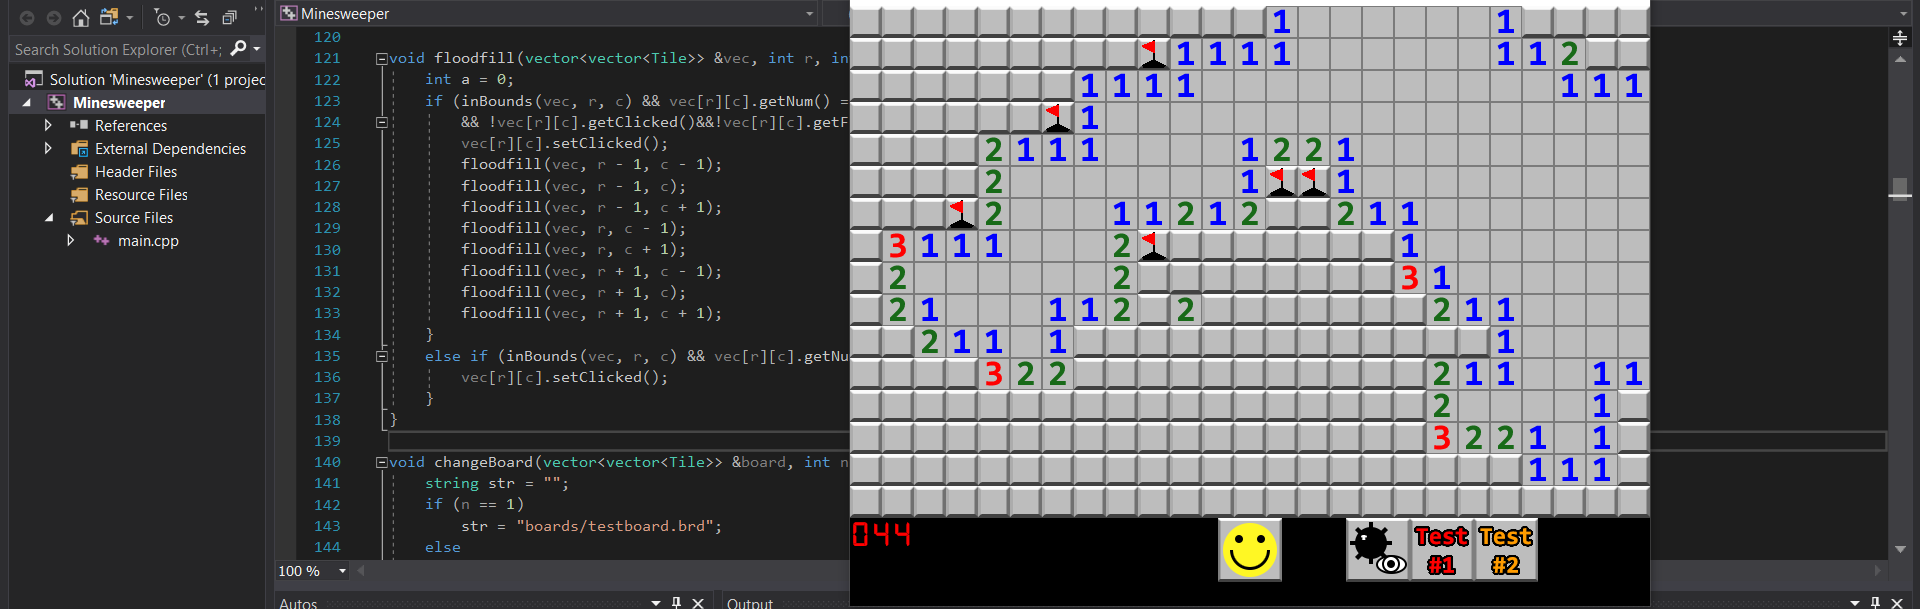Open the Autos panel options dropdown

(x=656, y=603)
